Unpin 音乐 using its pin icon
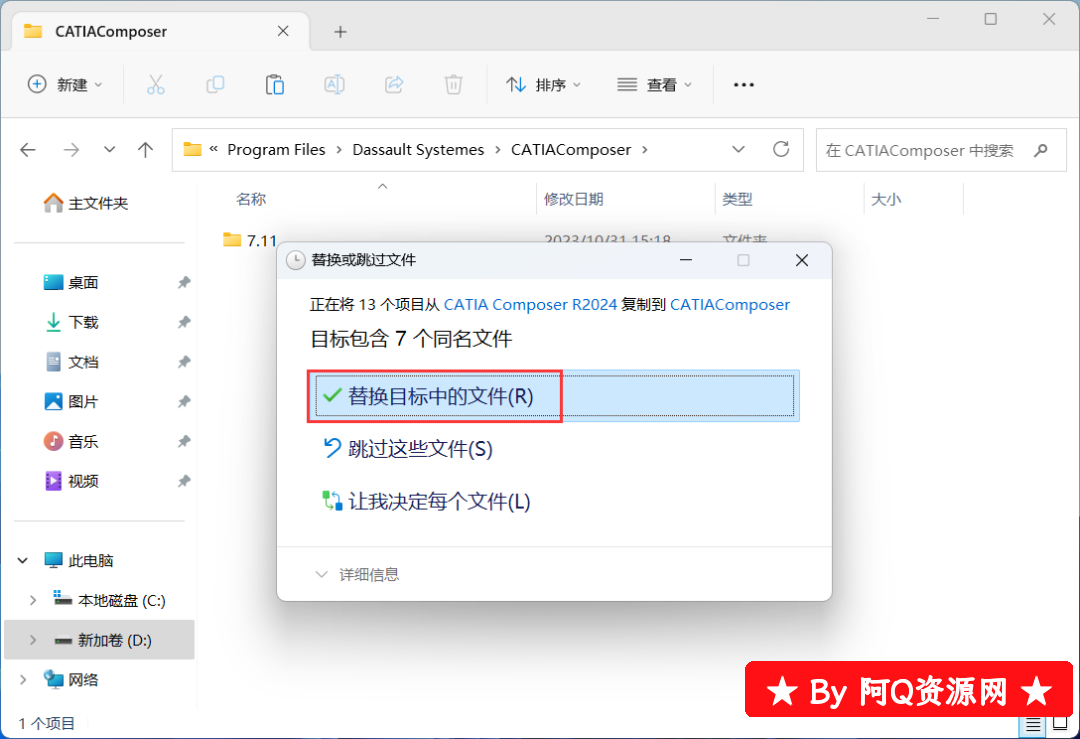Viewport: 1080px width, 739px height. [x=184, y=441]
